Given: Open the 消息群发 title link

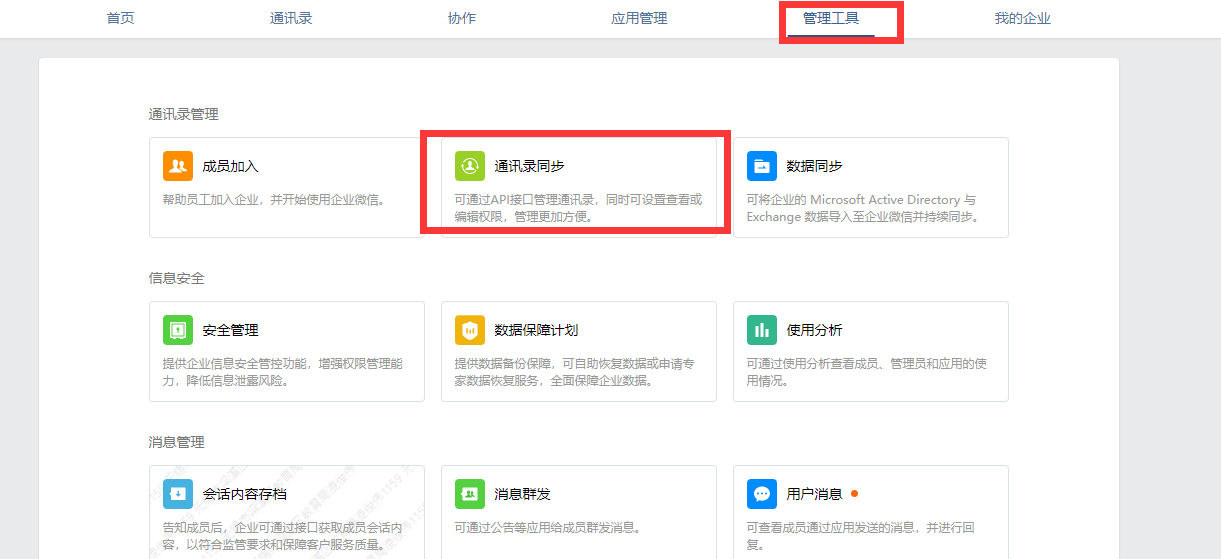Looking at the screenshot, I should coord(522,494).
